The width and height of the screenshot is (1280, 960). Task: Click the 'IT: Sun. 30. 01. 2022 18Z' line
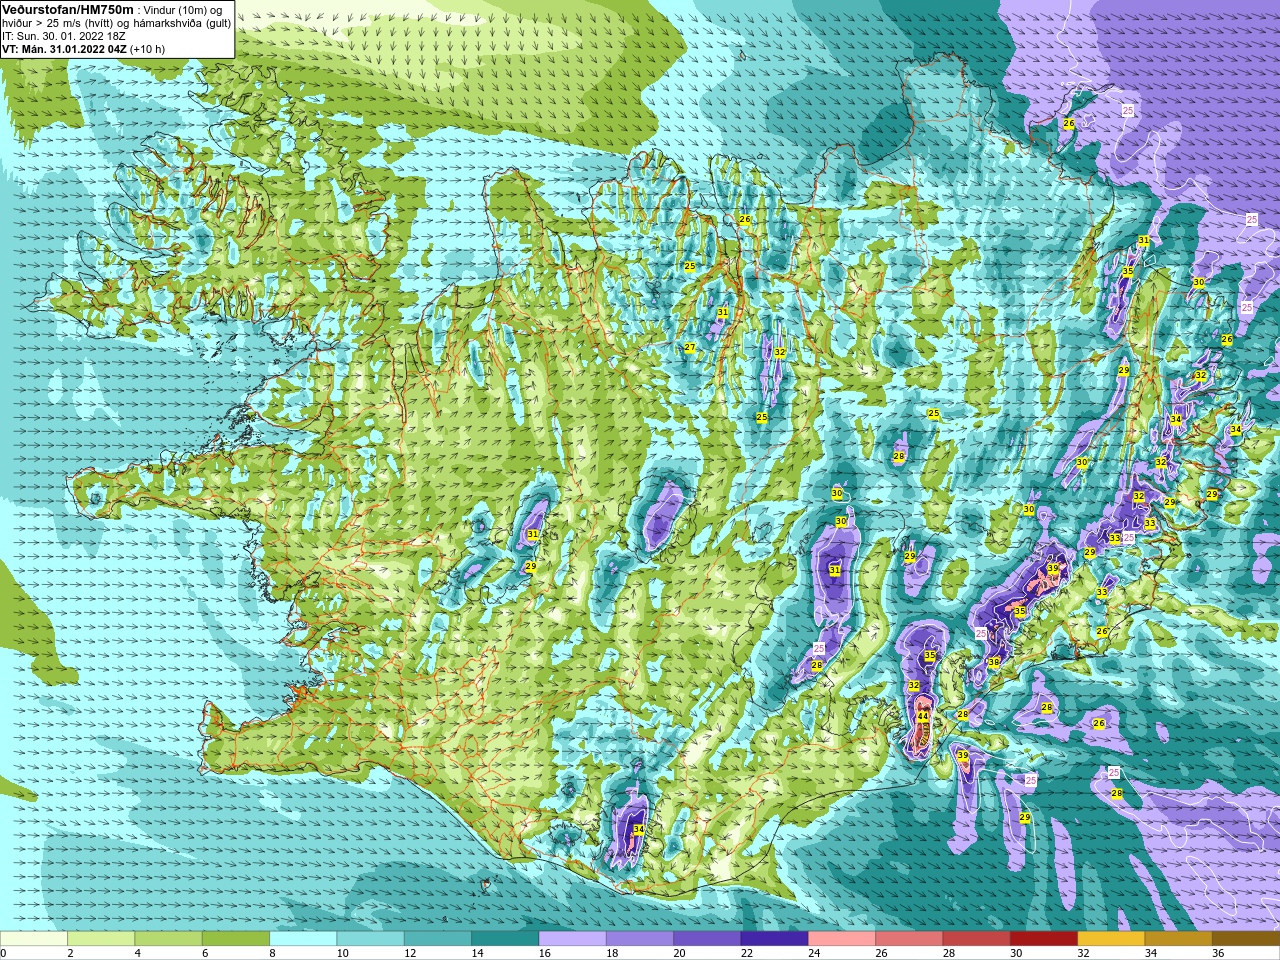tap(65, 35)
